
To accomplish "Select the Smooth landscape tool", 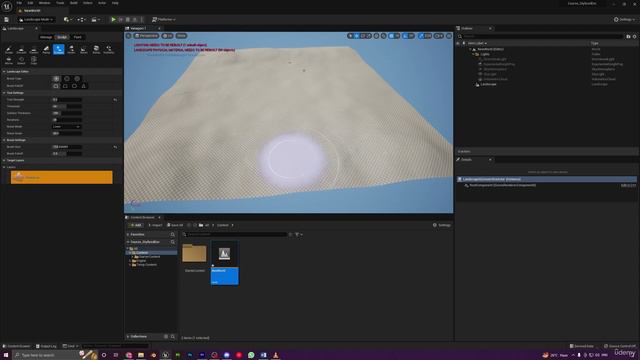I will coord(21,50).
